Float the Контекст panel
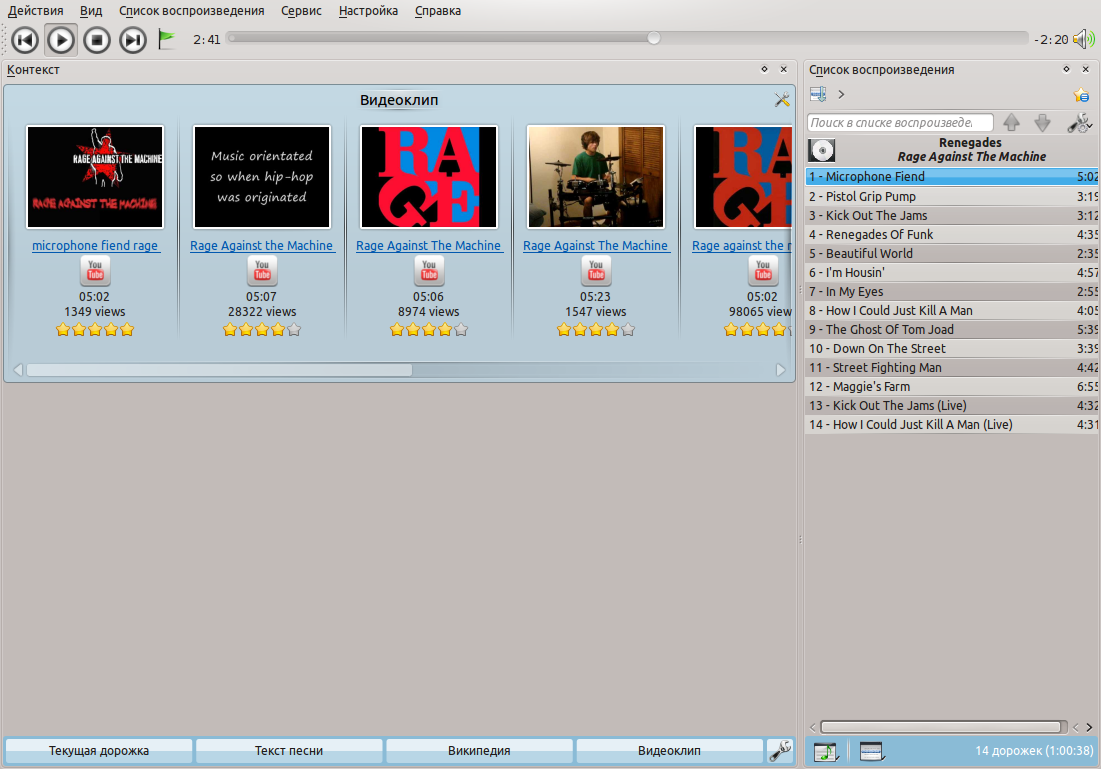This screenshot has width=1101, height=769. 764,69
